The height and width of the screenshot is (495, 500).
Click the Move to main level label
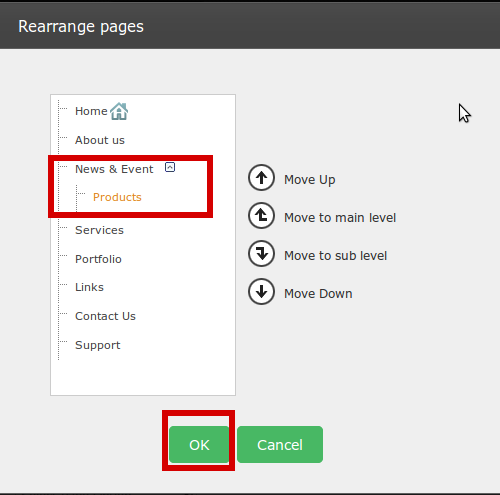click(340, 218)
